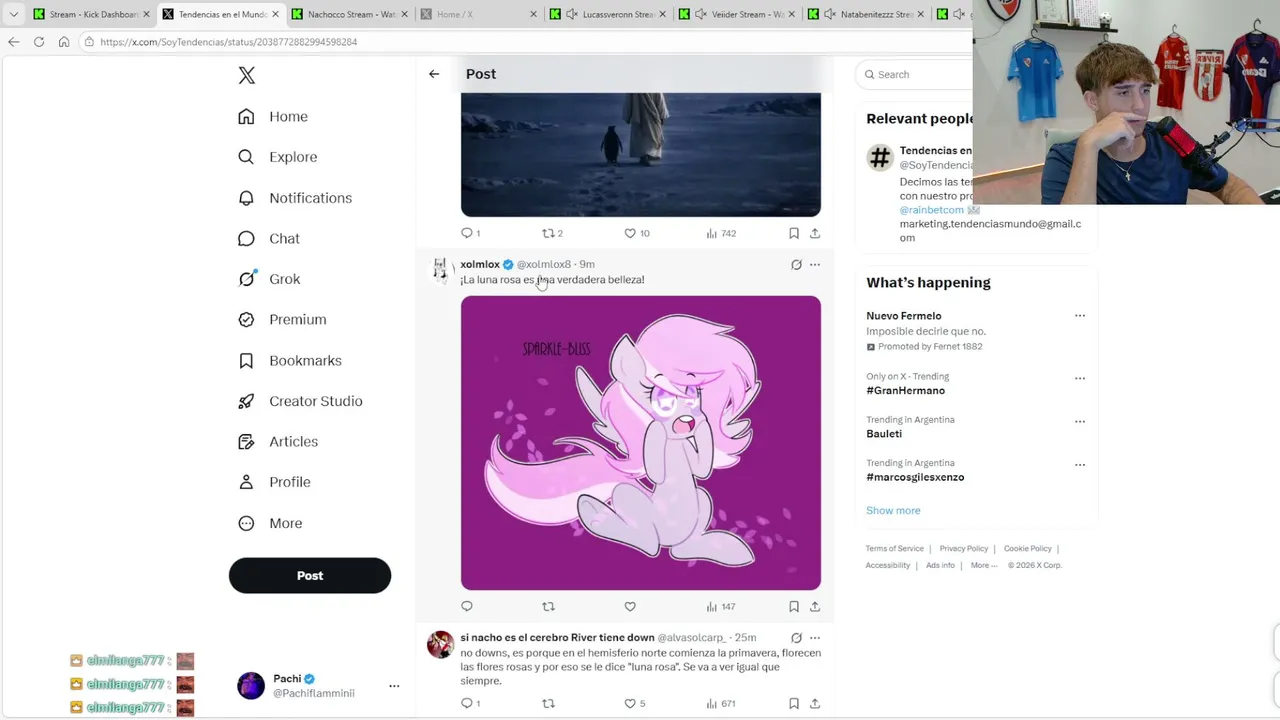
Task: Repost the xolmlox luna rosa post
Action: [548, 606]
